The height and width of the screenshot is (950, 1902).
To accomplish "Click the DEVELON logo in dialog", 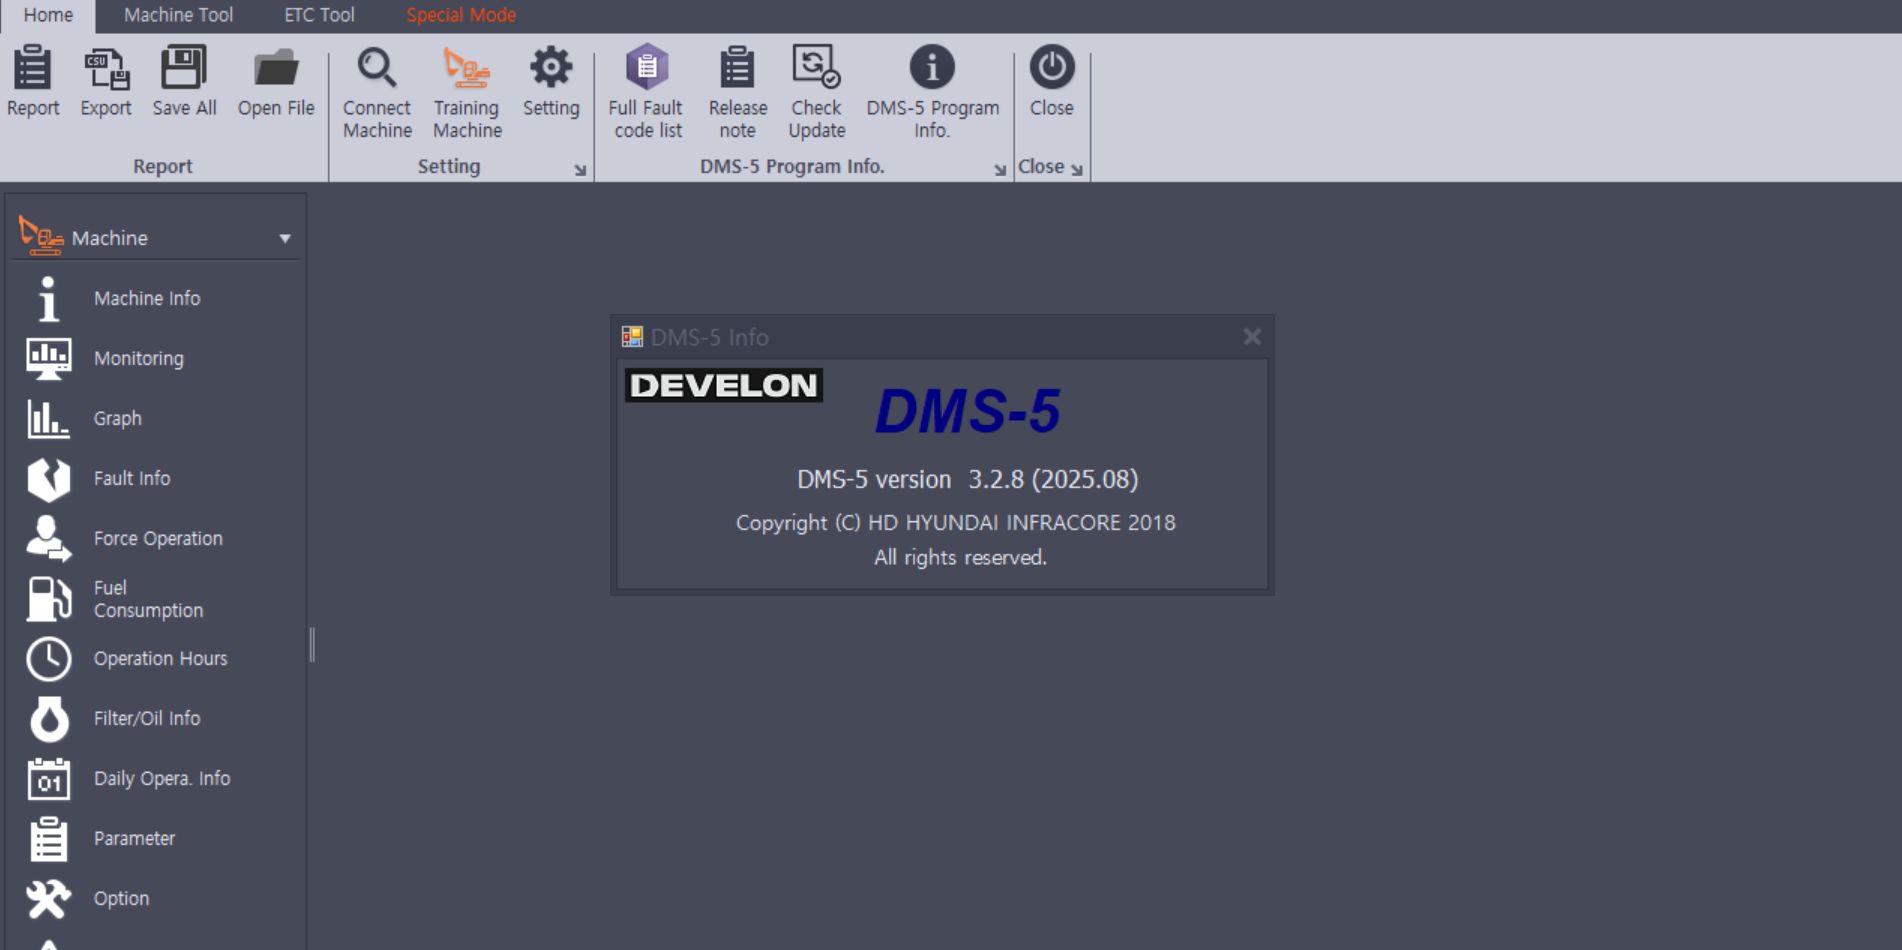I will tap(724, 385).
